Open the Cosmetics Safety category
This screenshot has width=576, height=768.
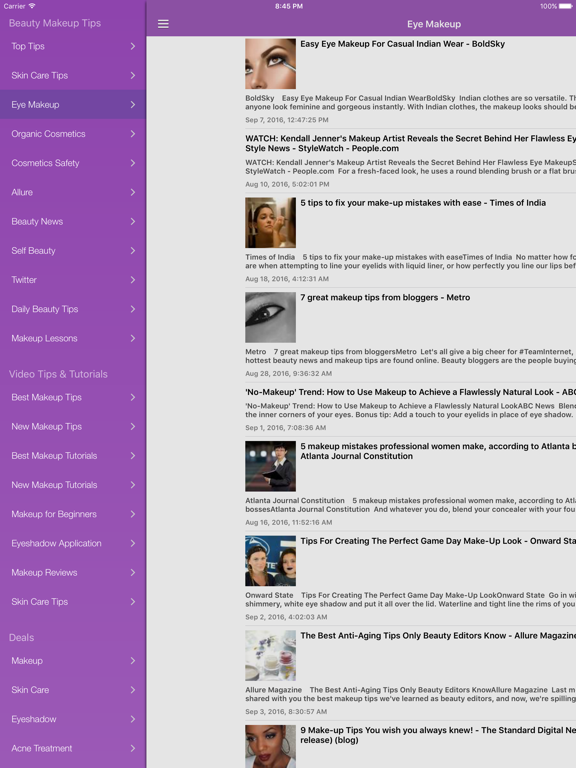click(73, 163)
